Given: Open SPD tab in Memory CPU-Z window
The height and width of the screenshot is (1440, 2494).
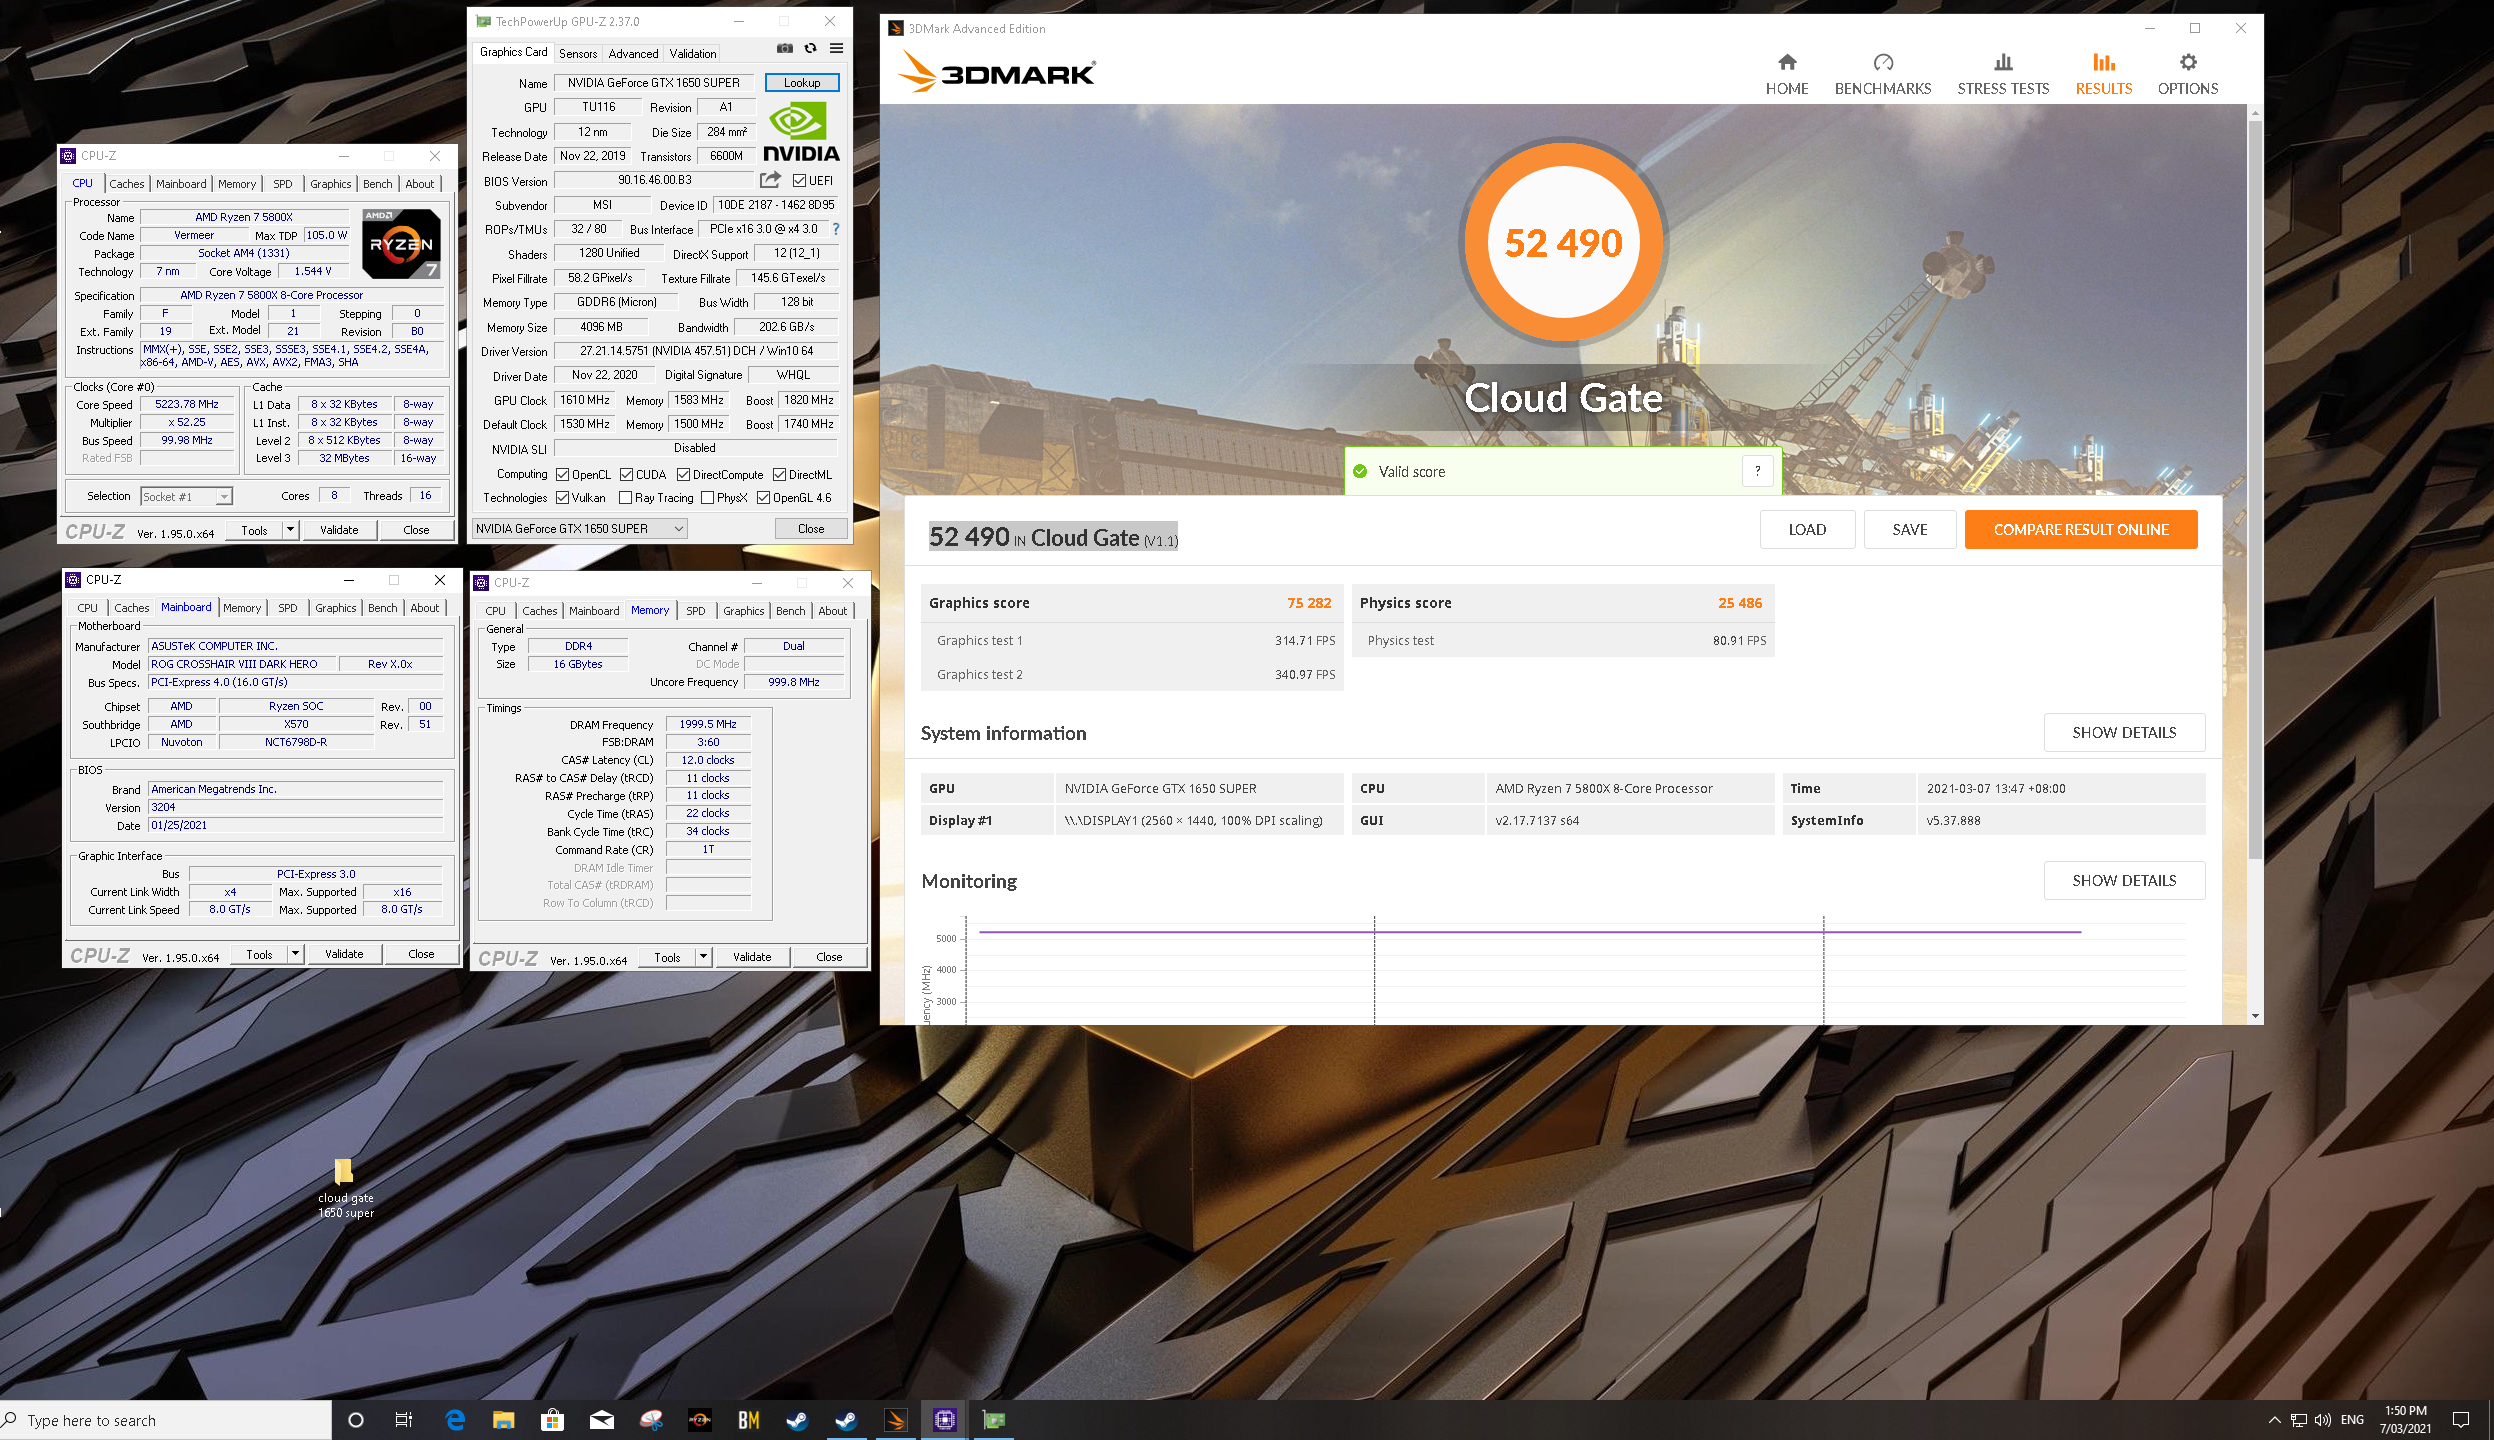Looking at the screenshot, I should pyautogui.click(x=696, y=611).
